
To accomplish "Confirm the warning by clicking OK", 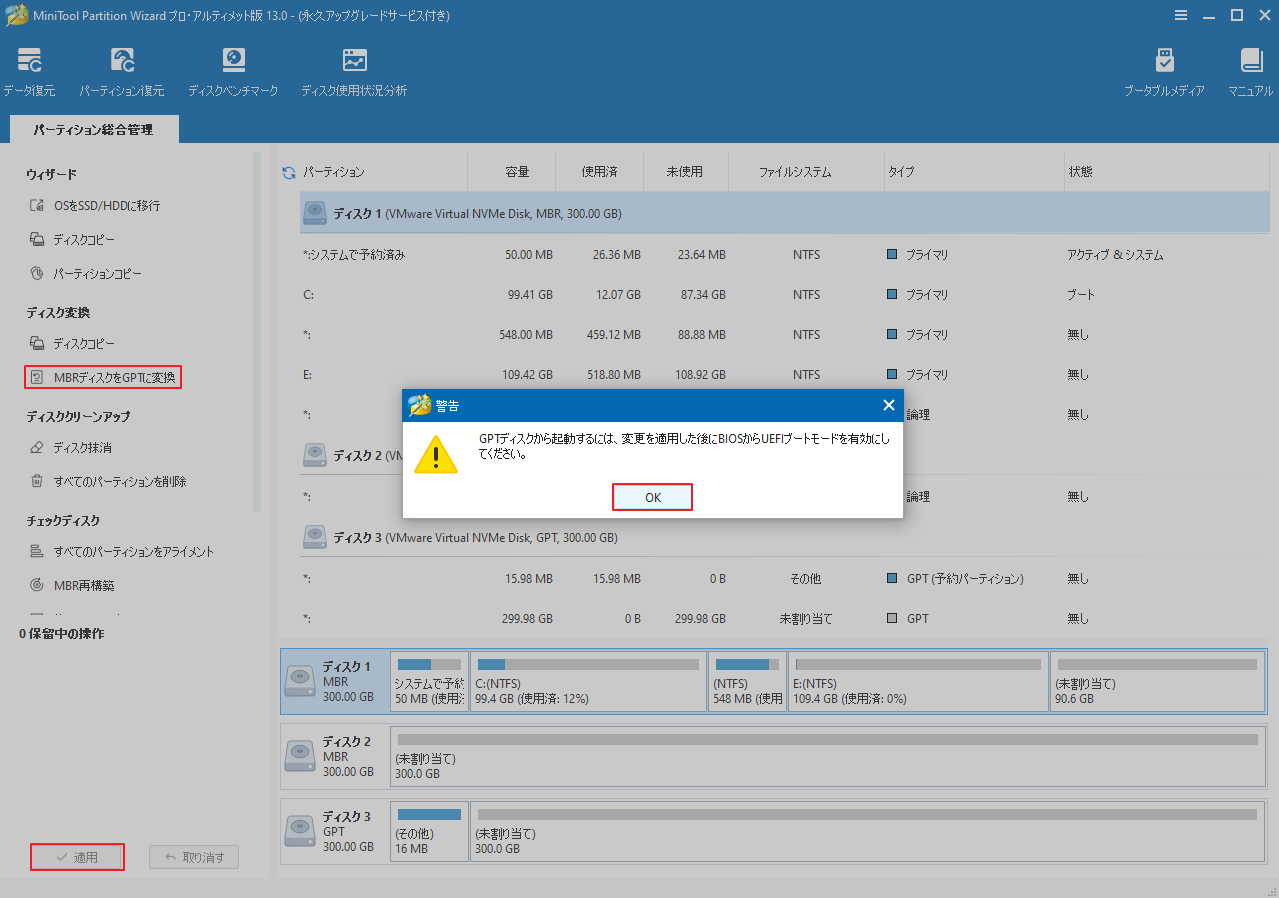I will 652,496.
